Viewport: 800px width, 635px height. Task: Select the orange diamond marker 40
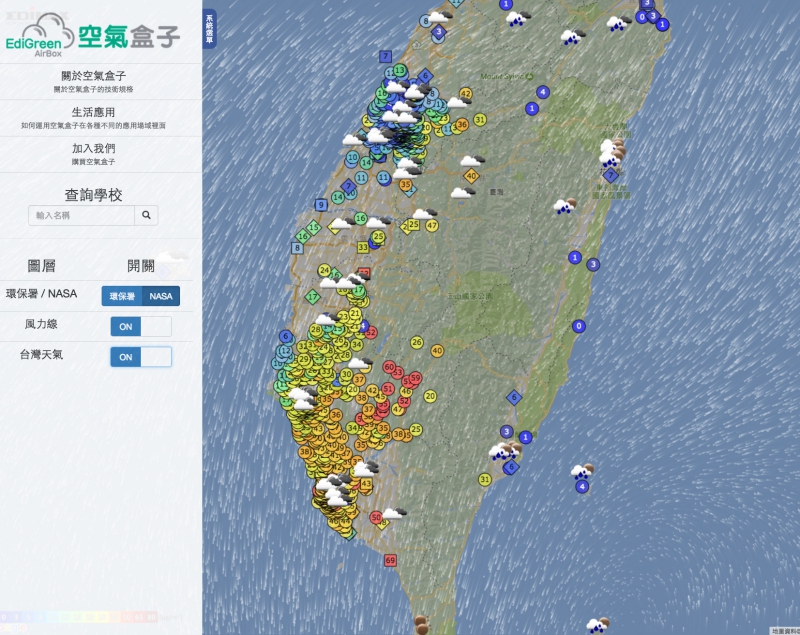coord(471,176)
